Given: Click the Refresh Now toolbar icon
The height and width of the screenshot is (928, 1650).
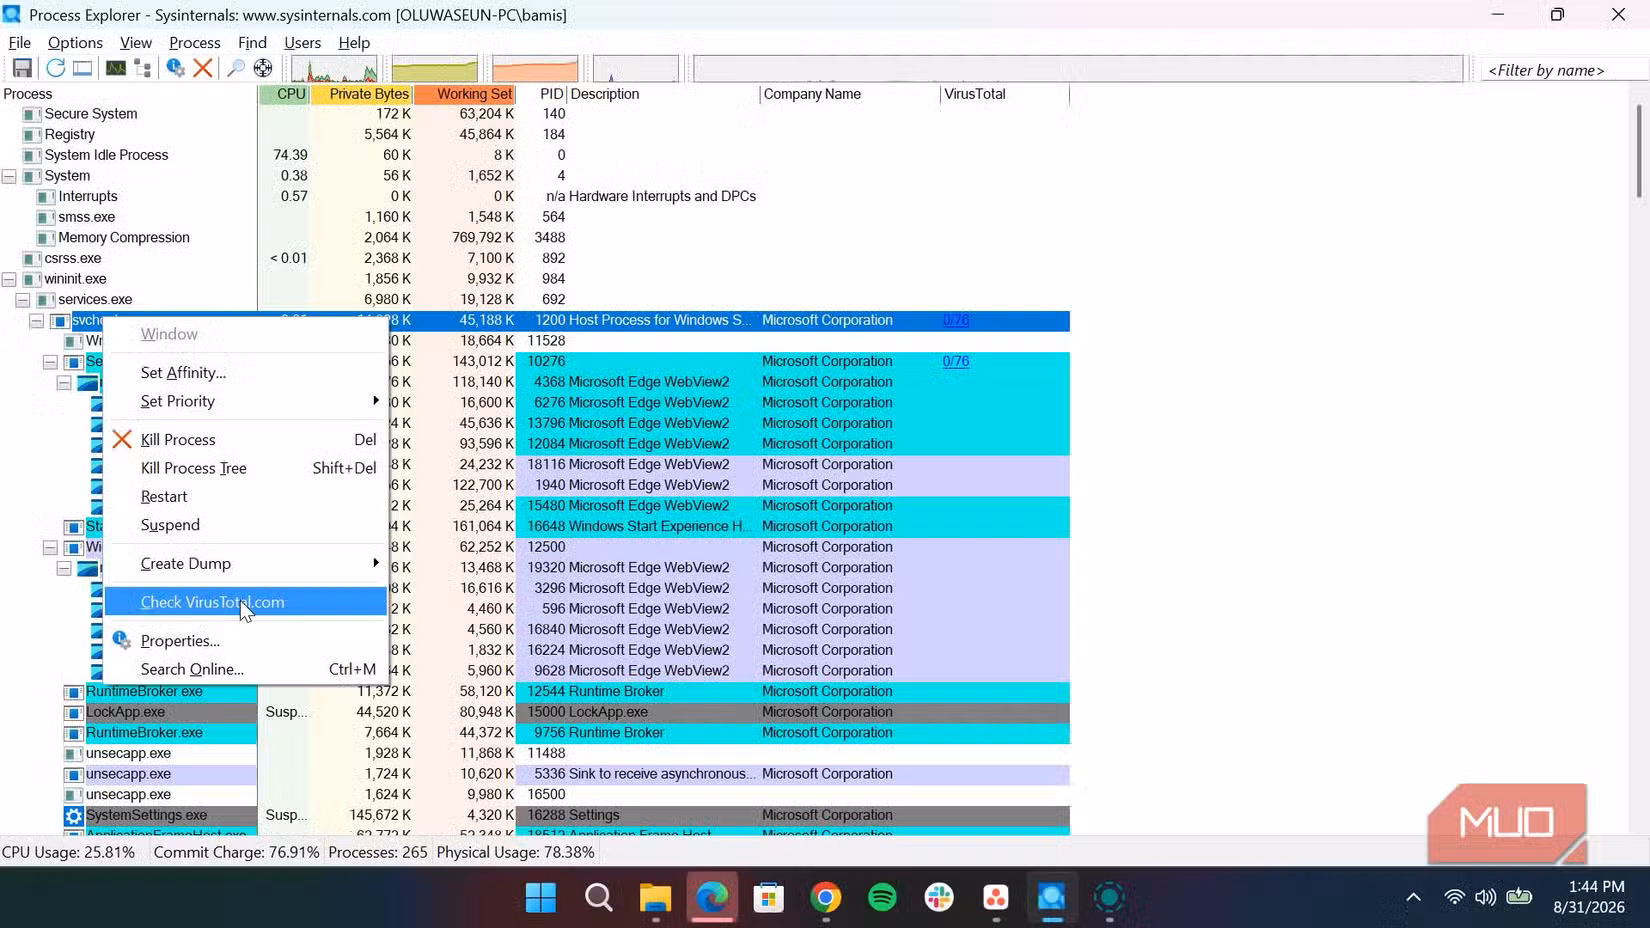Looking at the screenshot, I should [x=56, y=68].
